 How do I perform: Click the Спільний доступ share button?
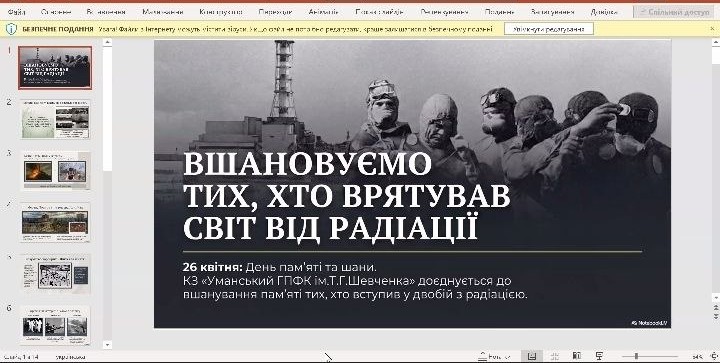pyautogui.click(x=675, y=12)
